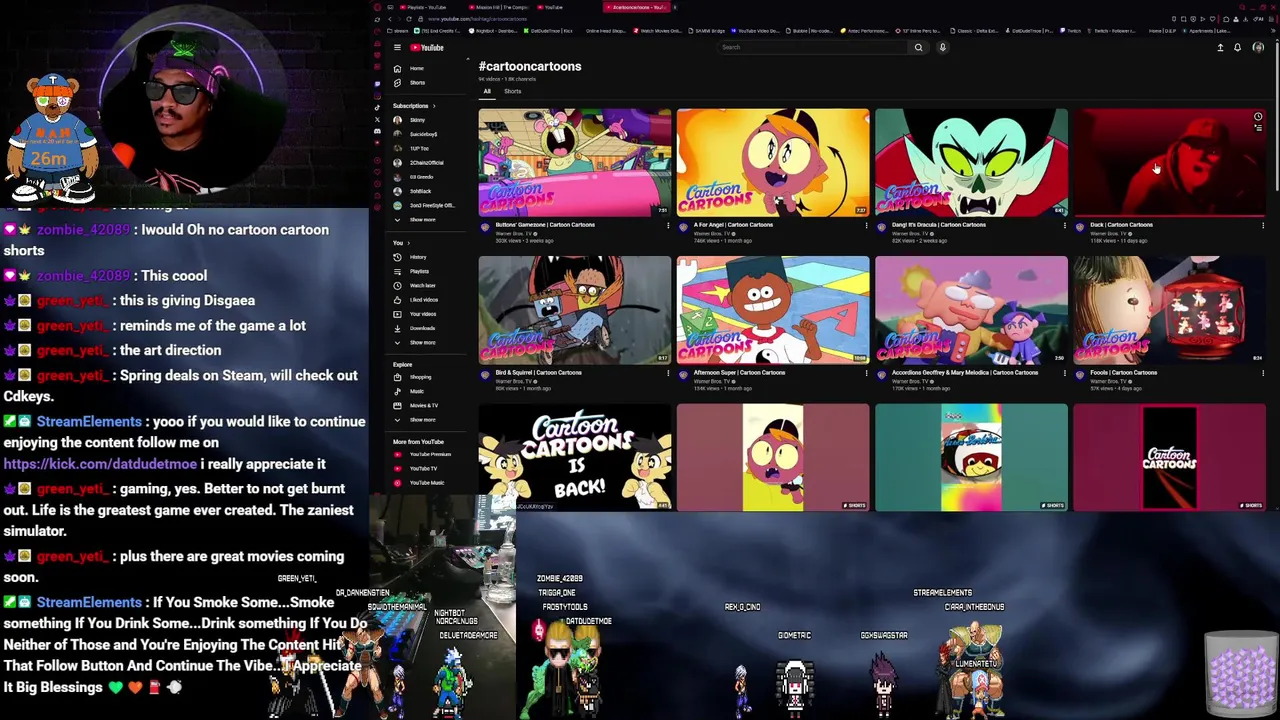
Task: Open YouTube Music link
Action: click(420, 483)
